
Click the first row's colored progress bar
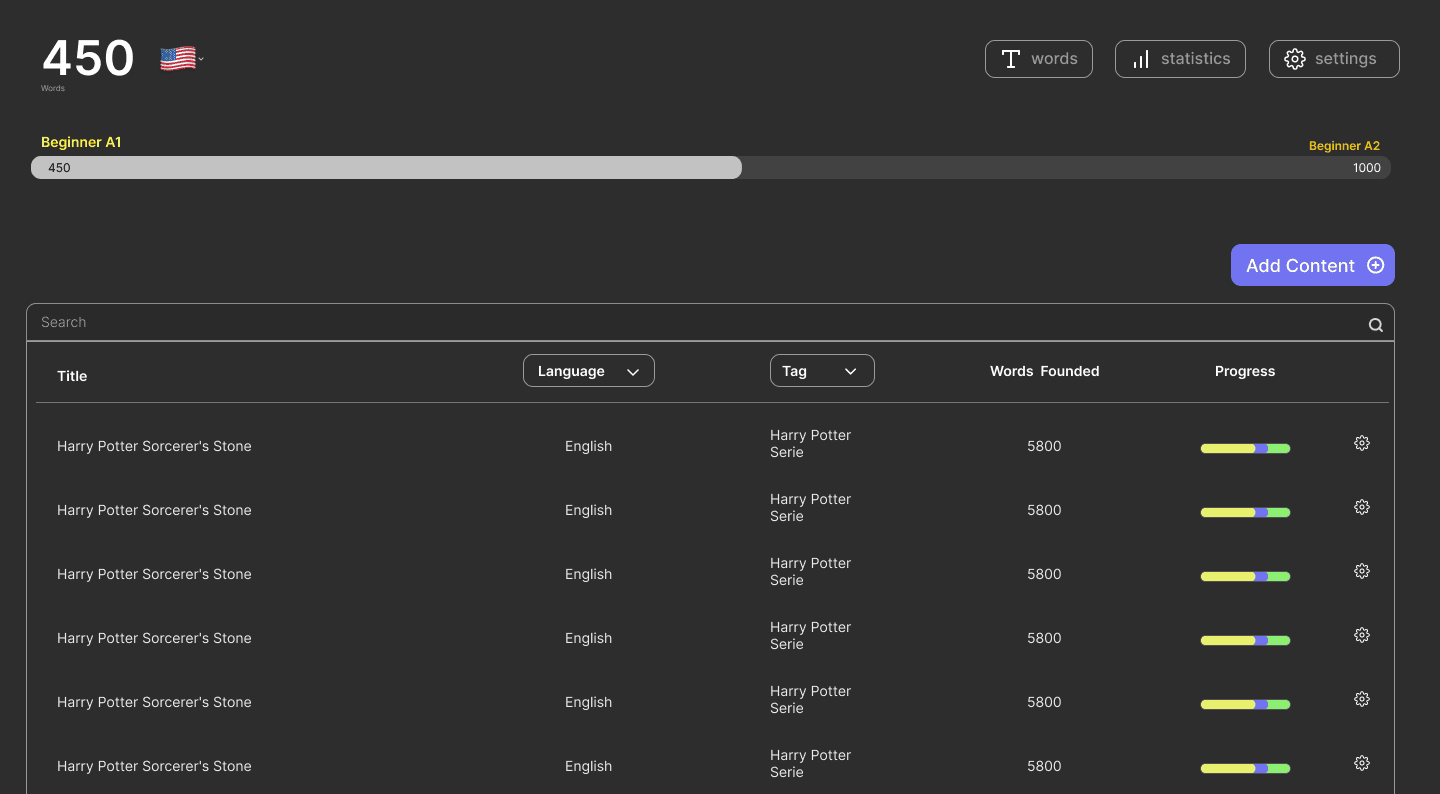(x=1245, y=448)
